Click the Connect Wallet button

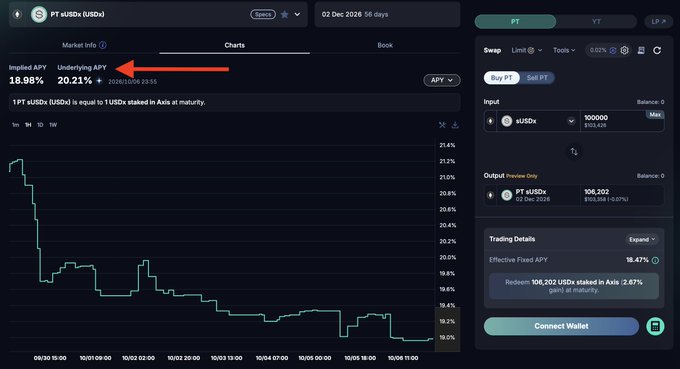click(x=561, y=326)
